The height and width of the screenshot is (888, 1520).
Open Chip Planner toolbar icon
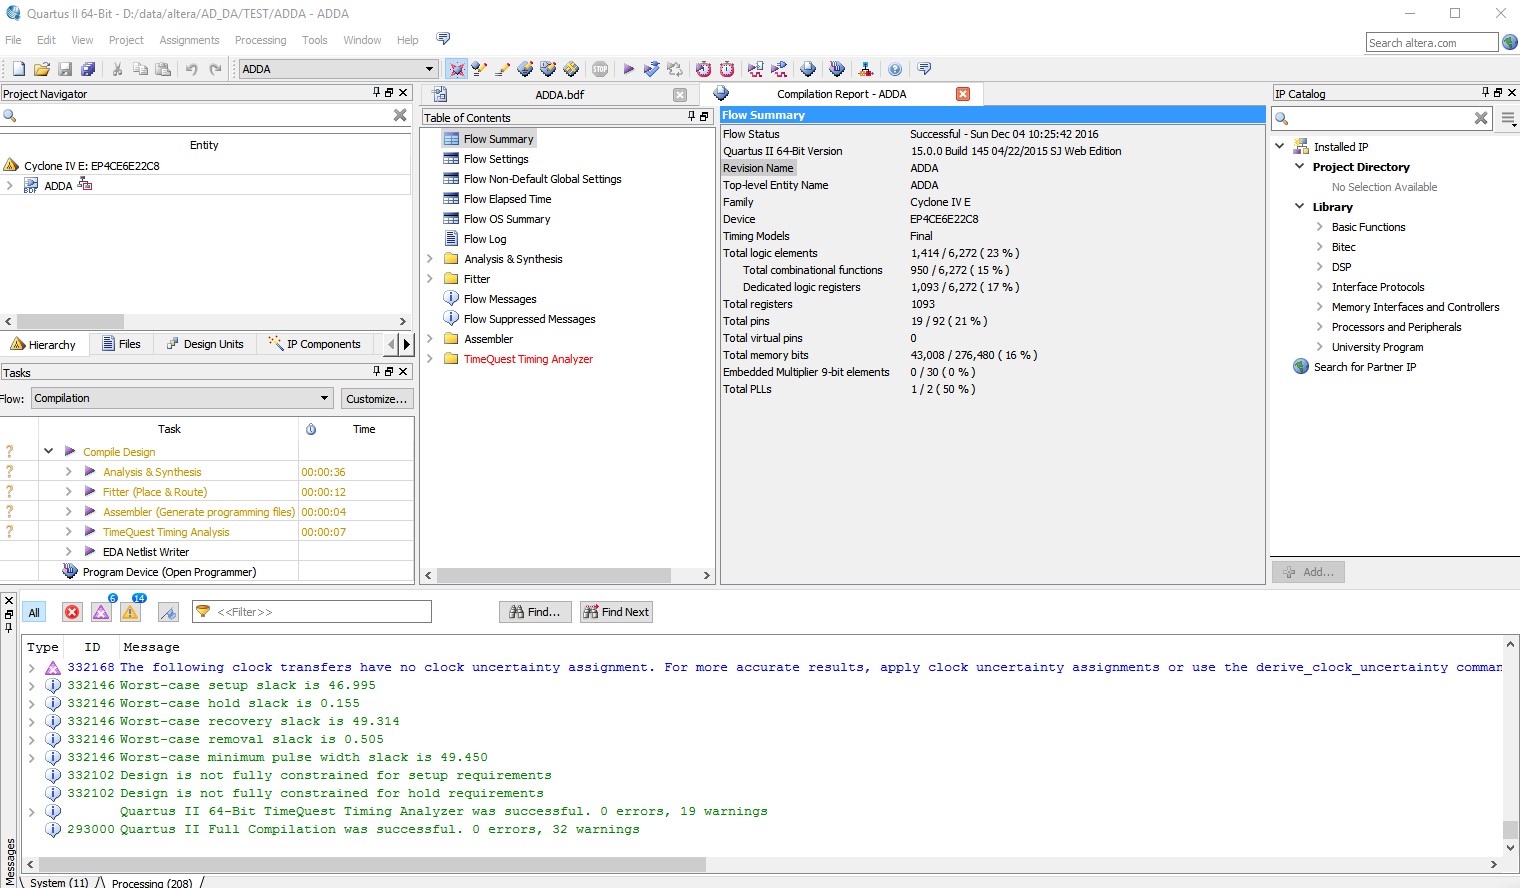(571, 69)
